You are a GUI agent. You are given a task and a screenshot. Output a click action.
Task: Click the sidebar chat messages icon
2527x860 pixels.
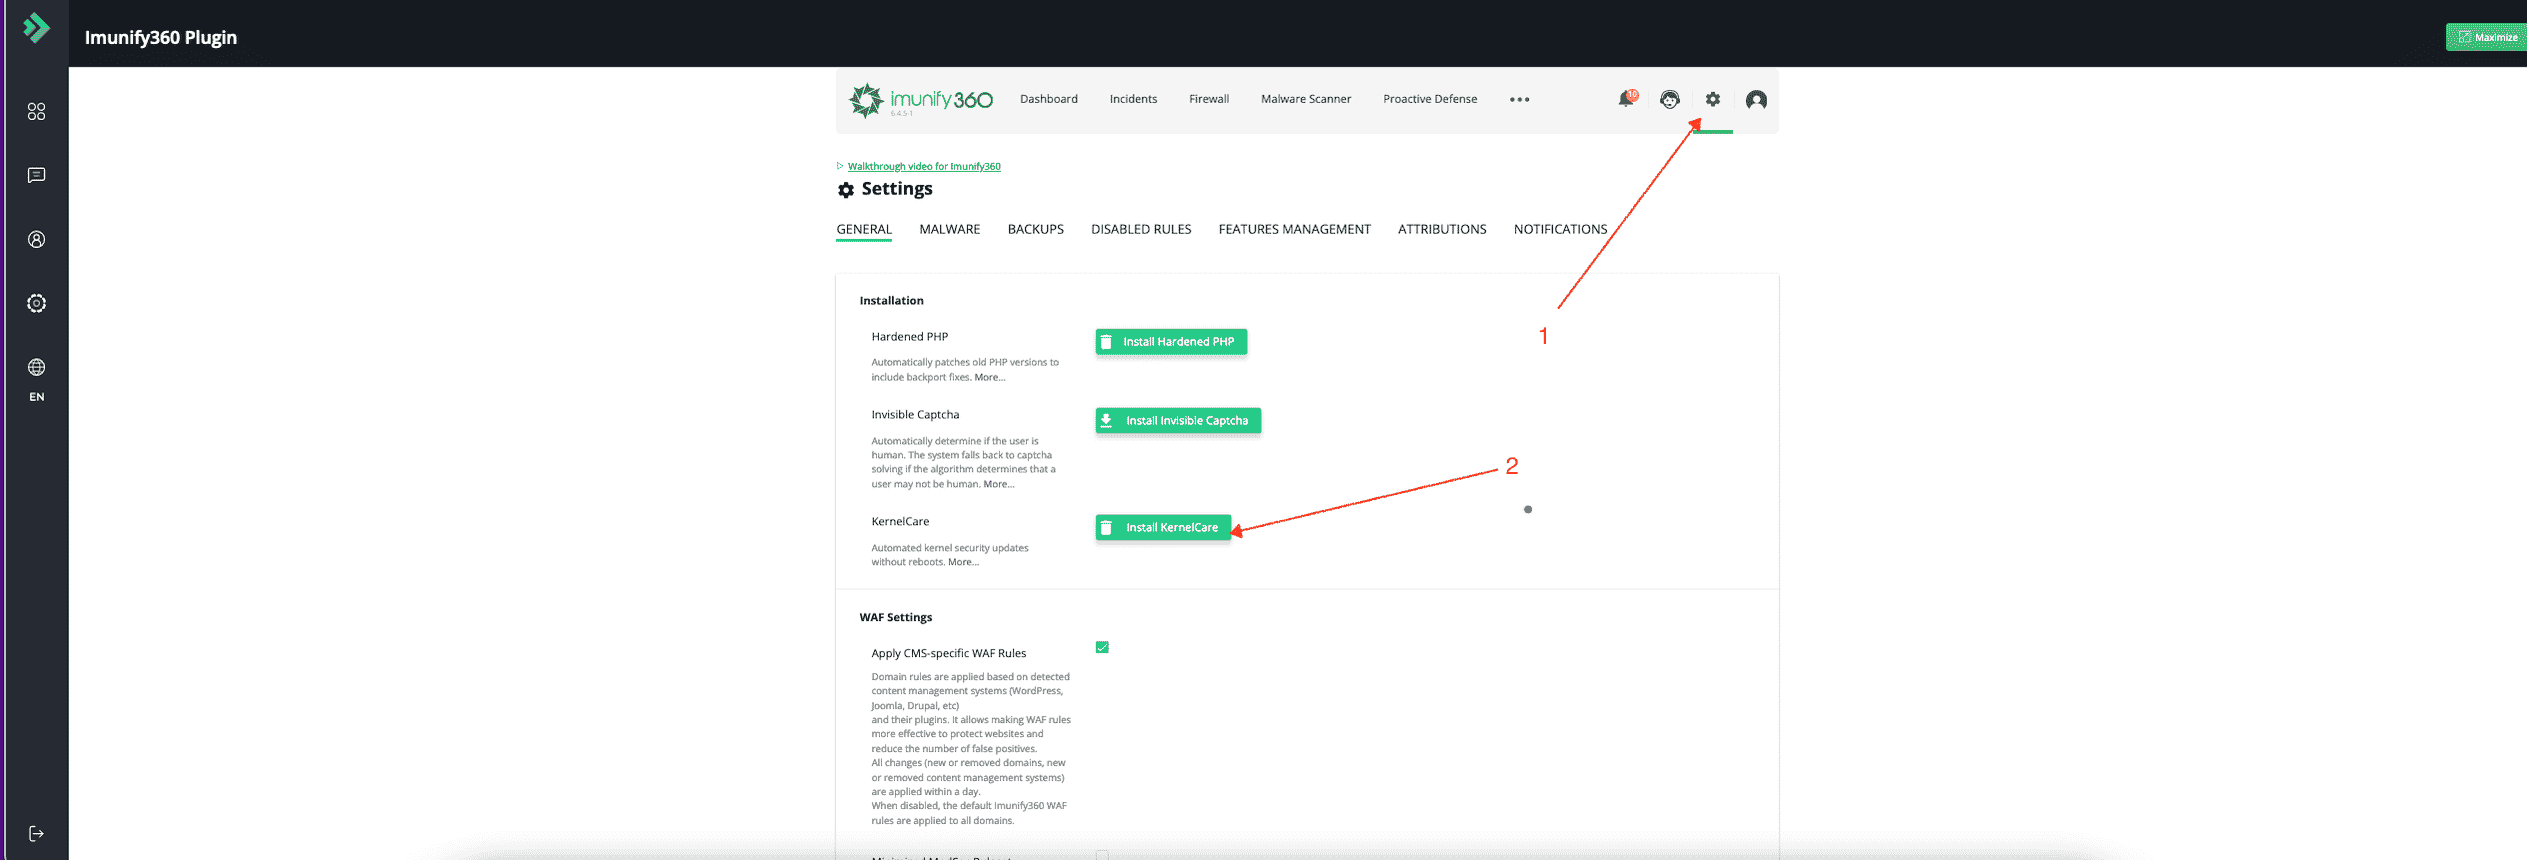click(x=37, y=175)
